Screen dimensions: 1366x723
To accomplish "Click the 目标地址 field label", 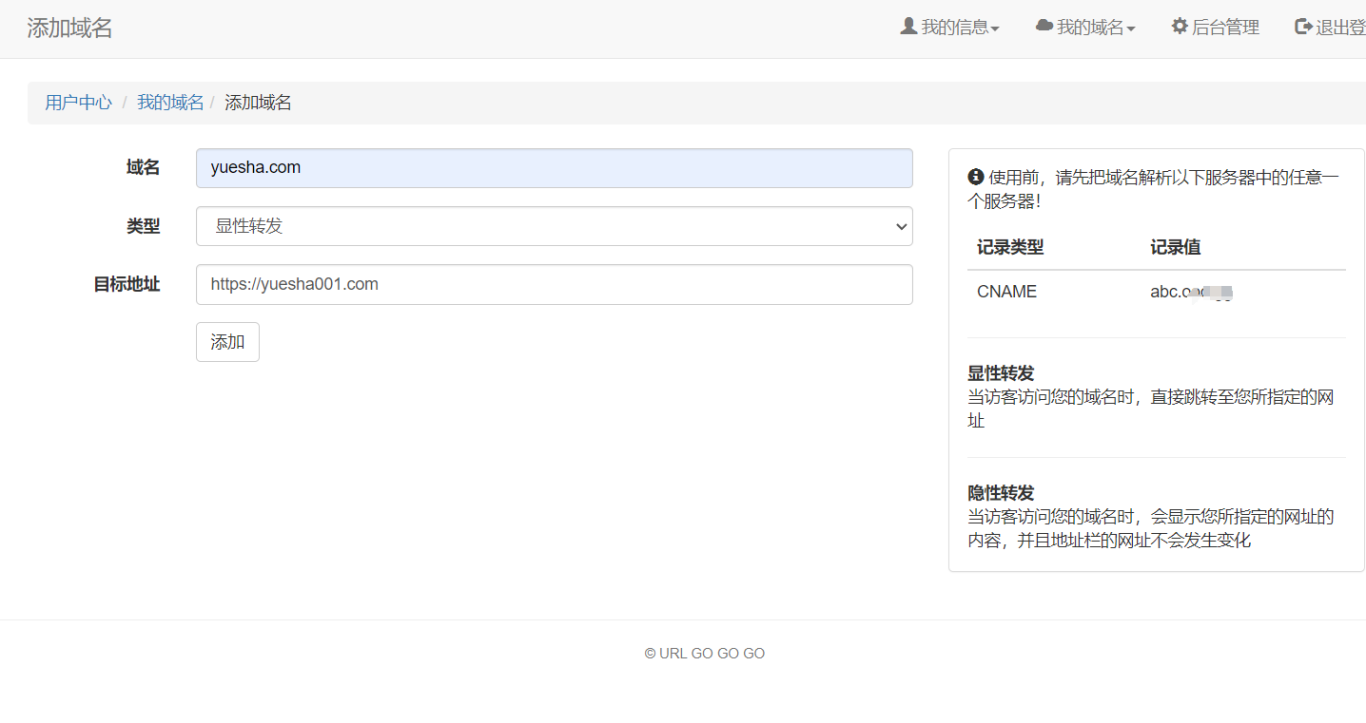I will click(127, 284).
